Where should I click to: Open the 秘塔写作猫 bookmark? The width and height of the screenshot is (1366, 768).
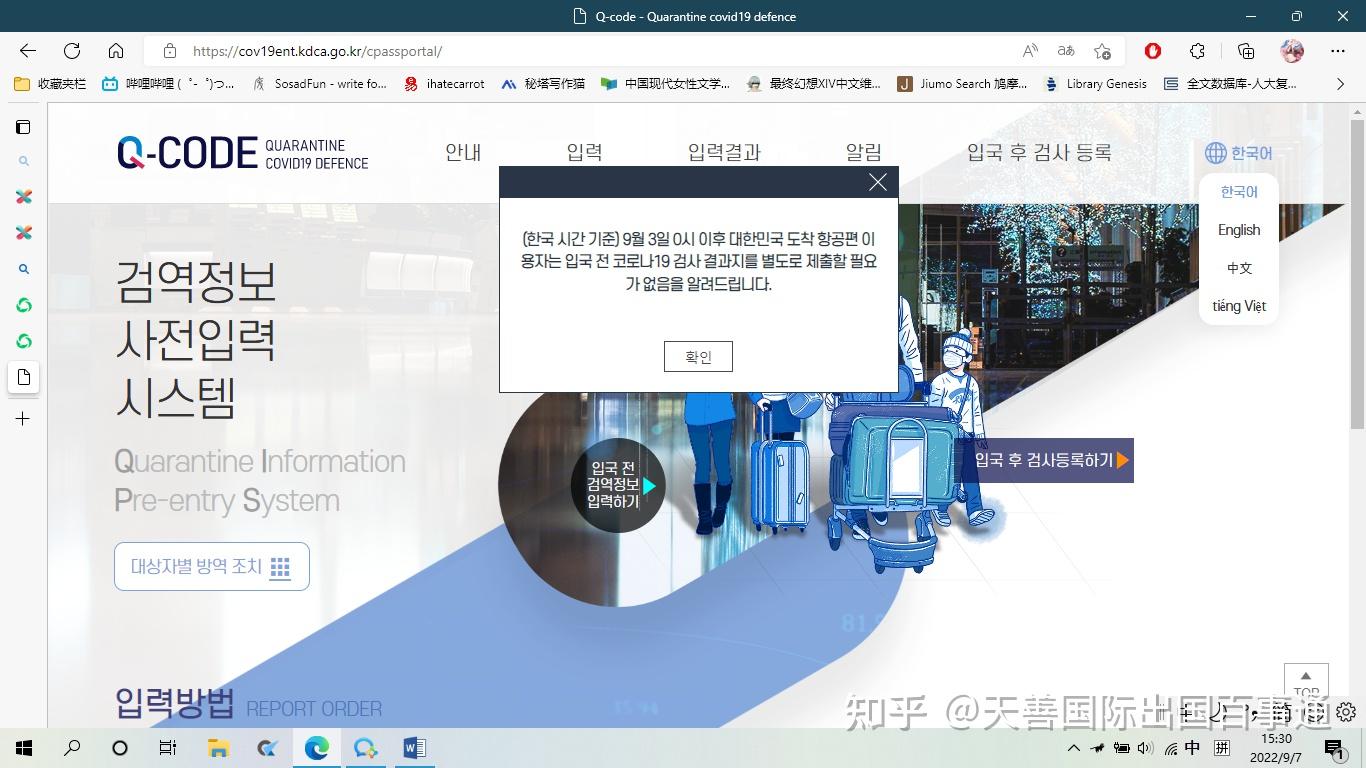point(543,84)
